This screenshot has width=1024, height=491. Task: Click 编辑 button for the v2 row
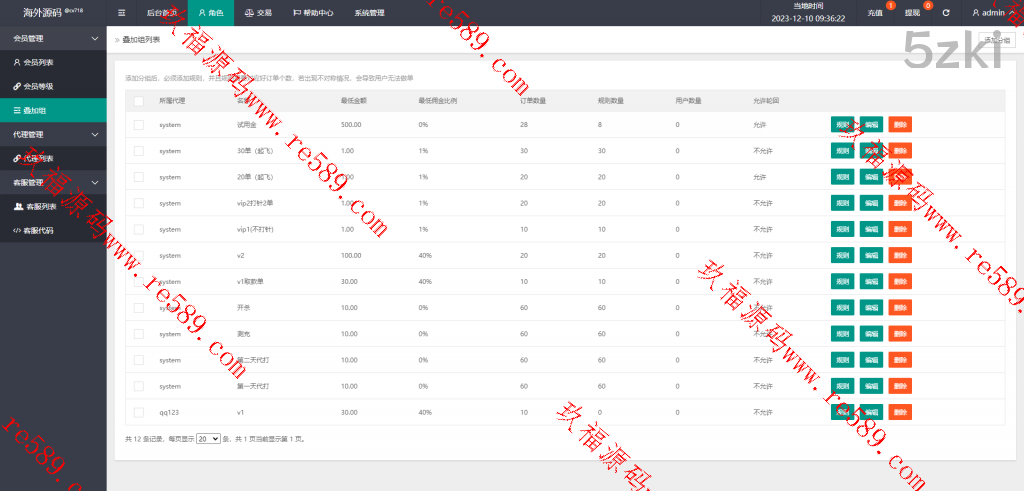pyautogui.click(x=871, y=255)
